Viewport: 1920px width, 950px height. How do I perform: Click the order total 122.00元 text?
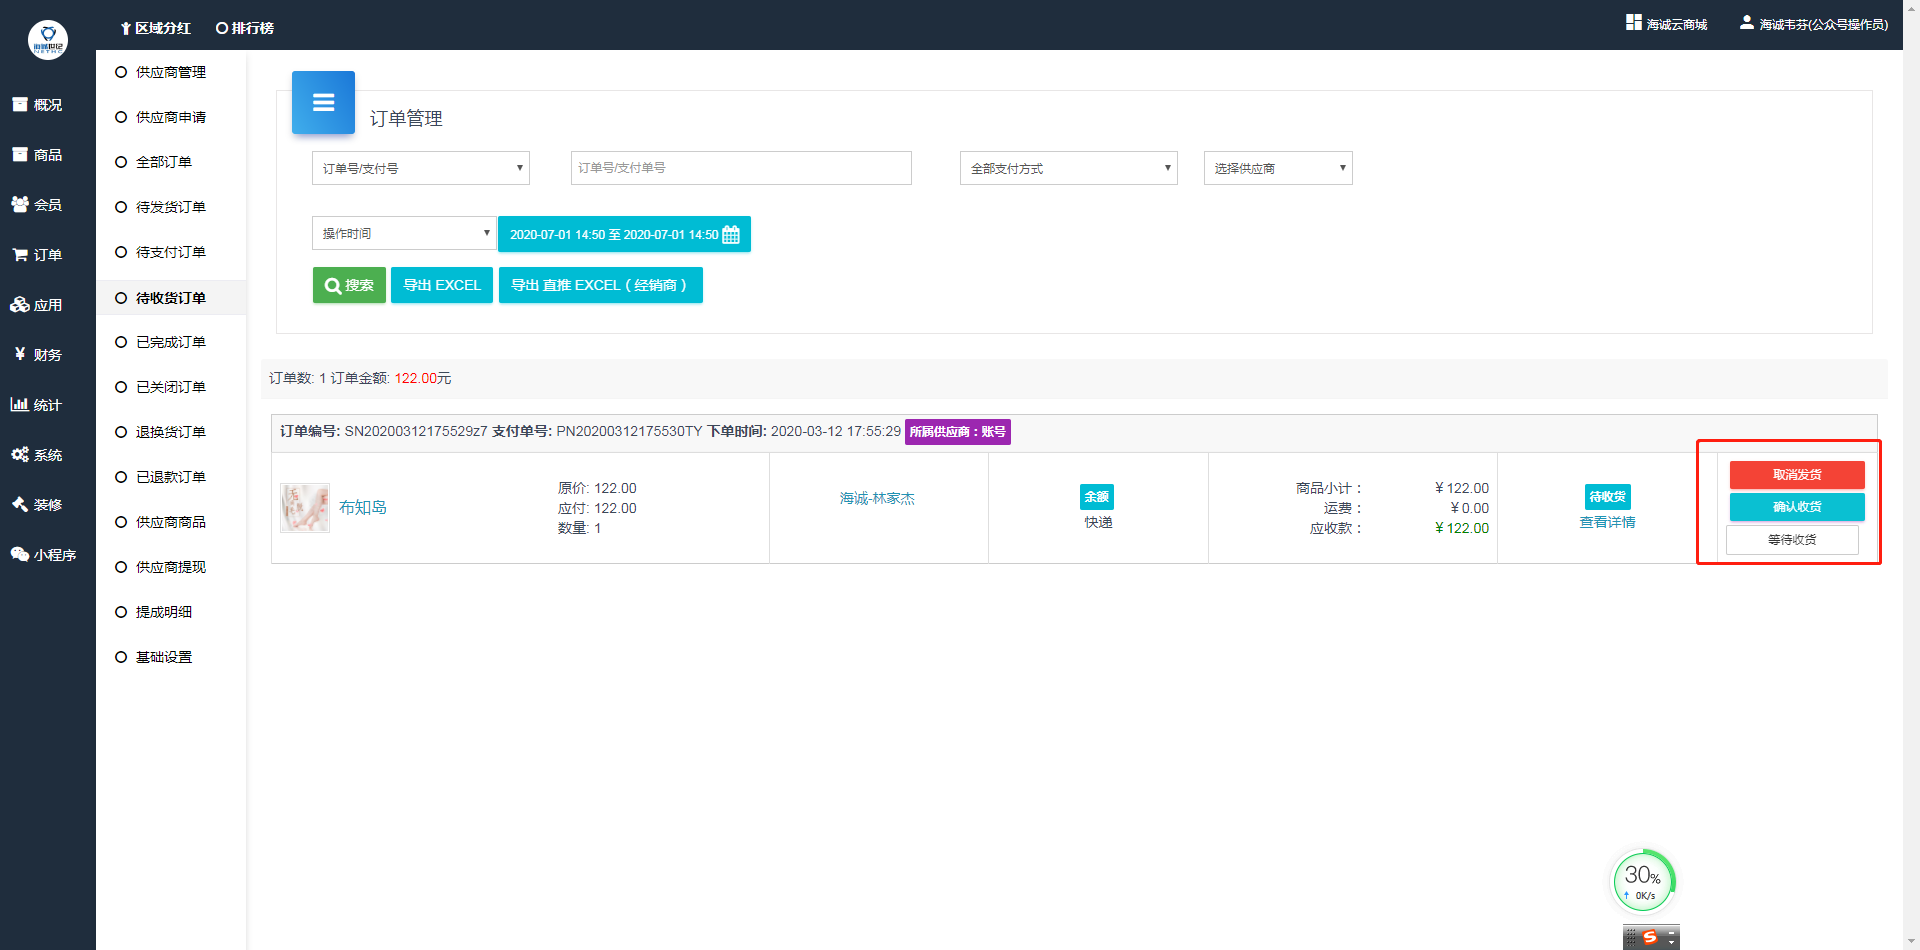423,378
